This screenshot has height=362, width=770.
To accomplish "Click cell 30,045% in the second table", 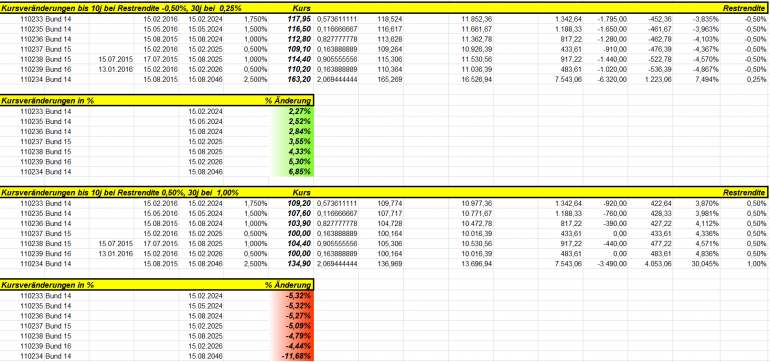I will pos(696,264).
